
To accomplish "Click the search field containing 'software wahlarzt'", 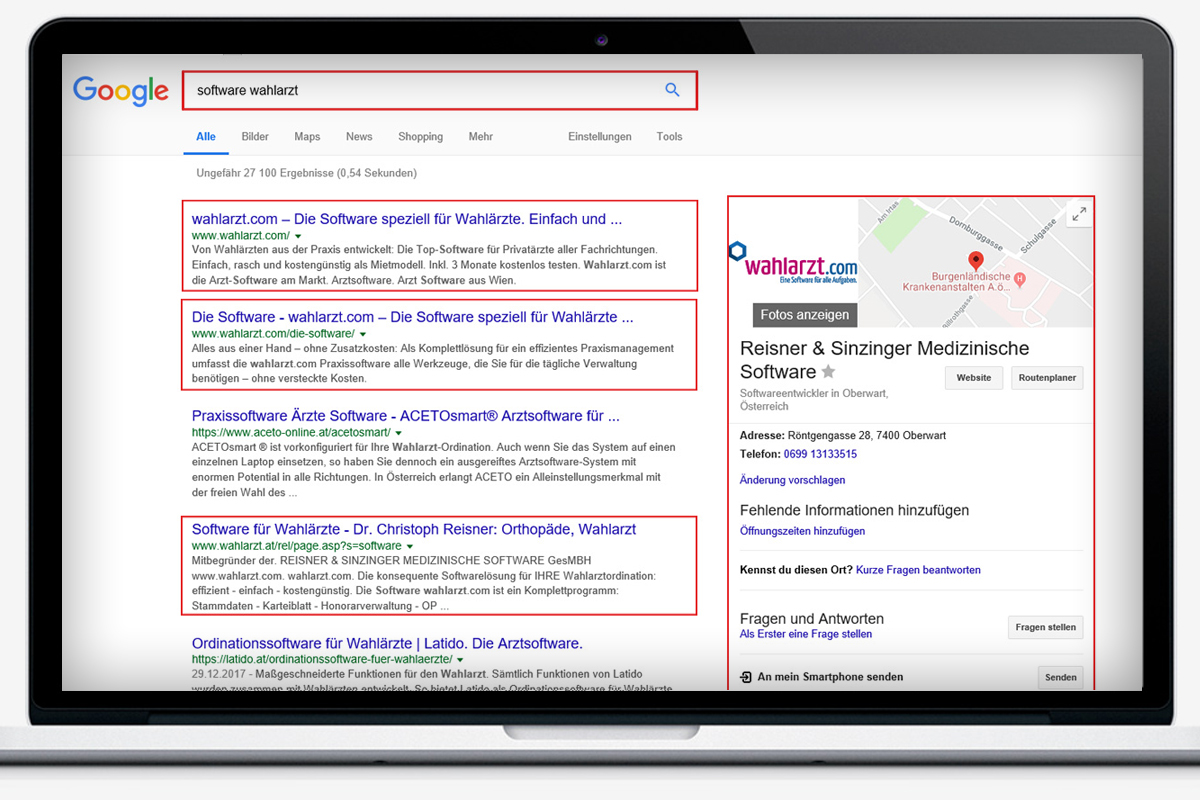I will click(439, 90).
